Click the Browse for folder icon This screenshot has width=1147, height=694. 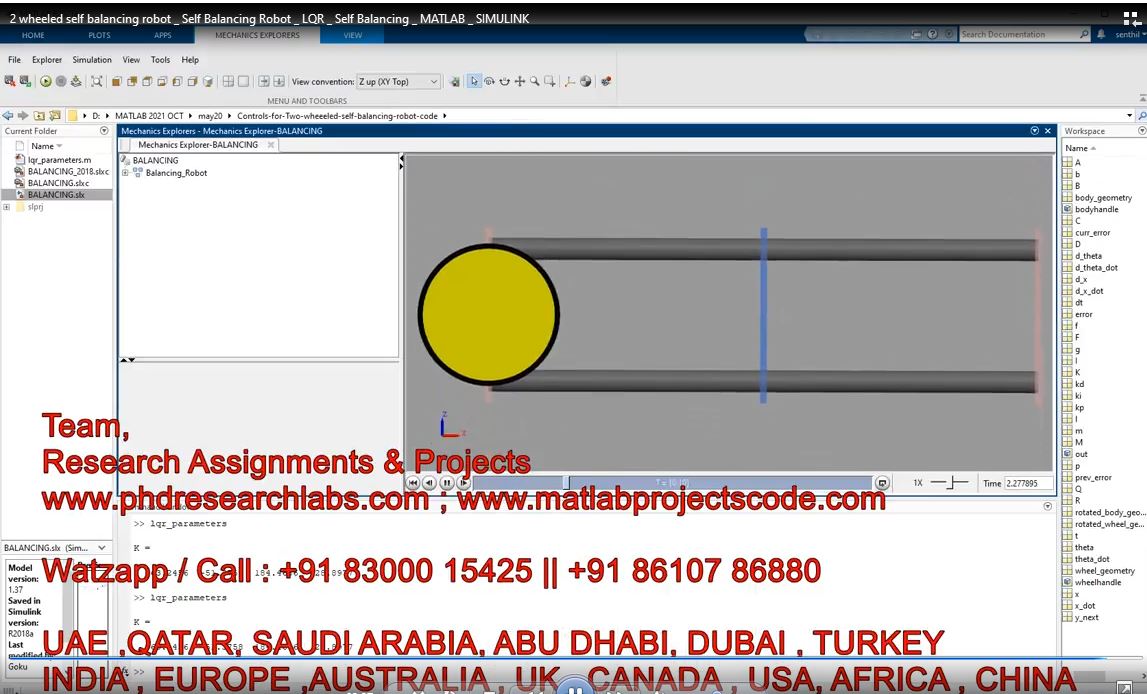tap(55, 116)
